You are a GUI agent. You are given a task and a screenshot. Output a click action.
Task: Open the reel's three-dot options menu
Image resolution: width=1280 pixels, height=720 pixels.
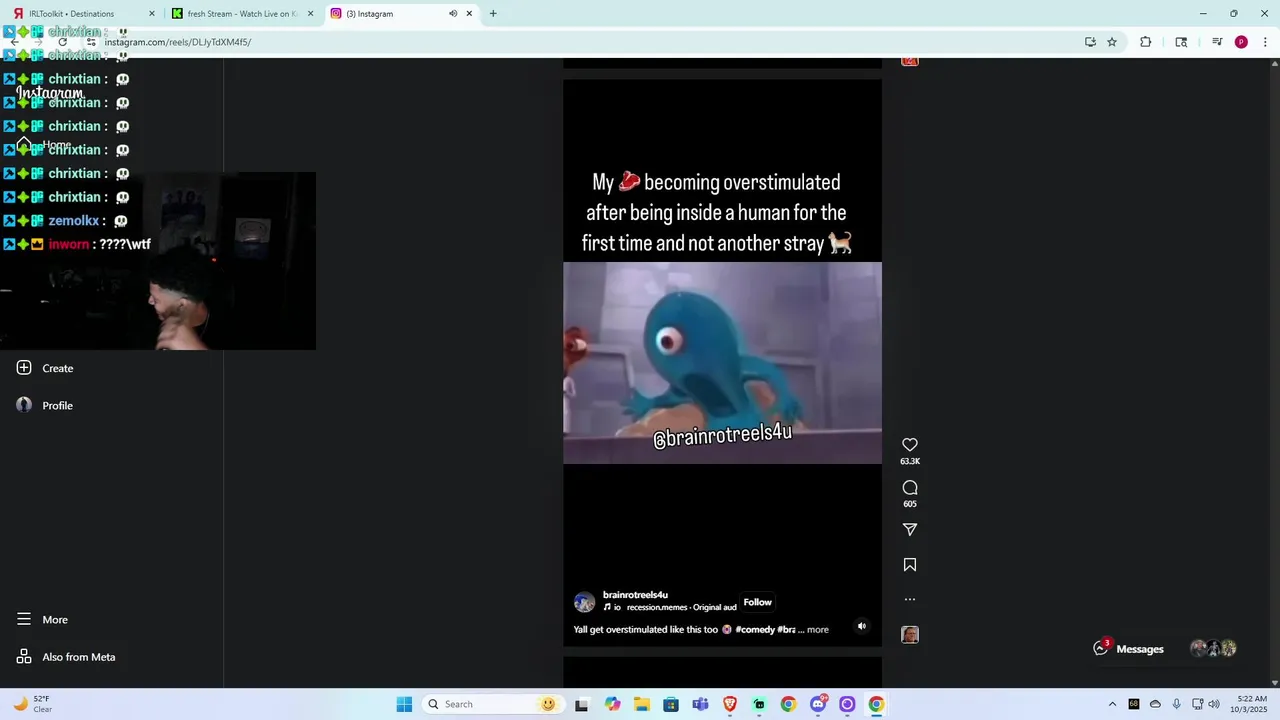(909, 600)
